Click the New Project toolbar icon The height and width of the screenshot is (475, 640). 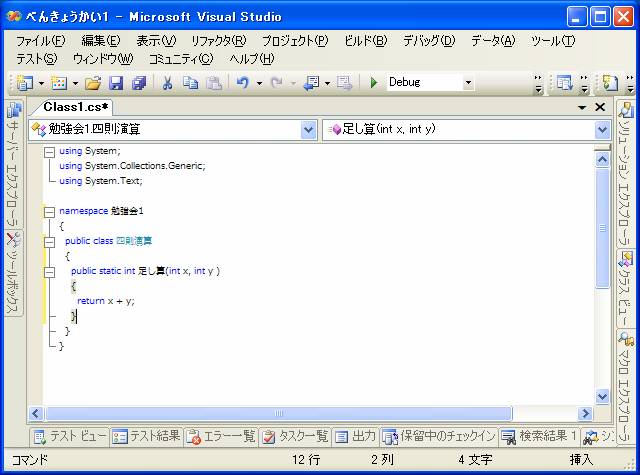click(25, 83)
